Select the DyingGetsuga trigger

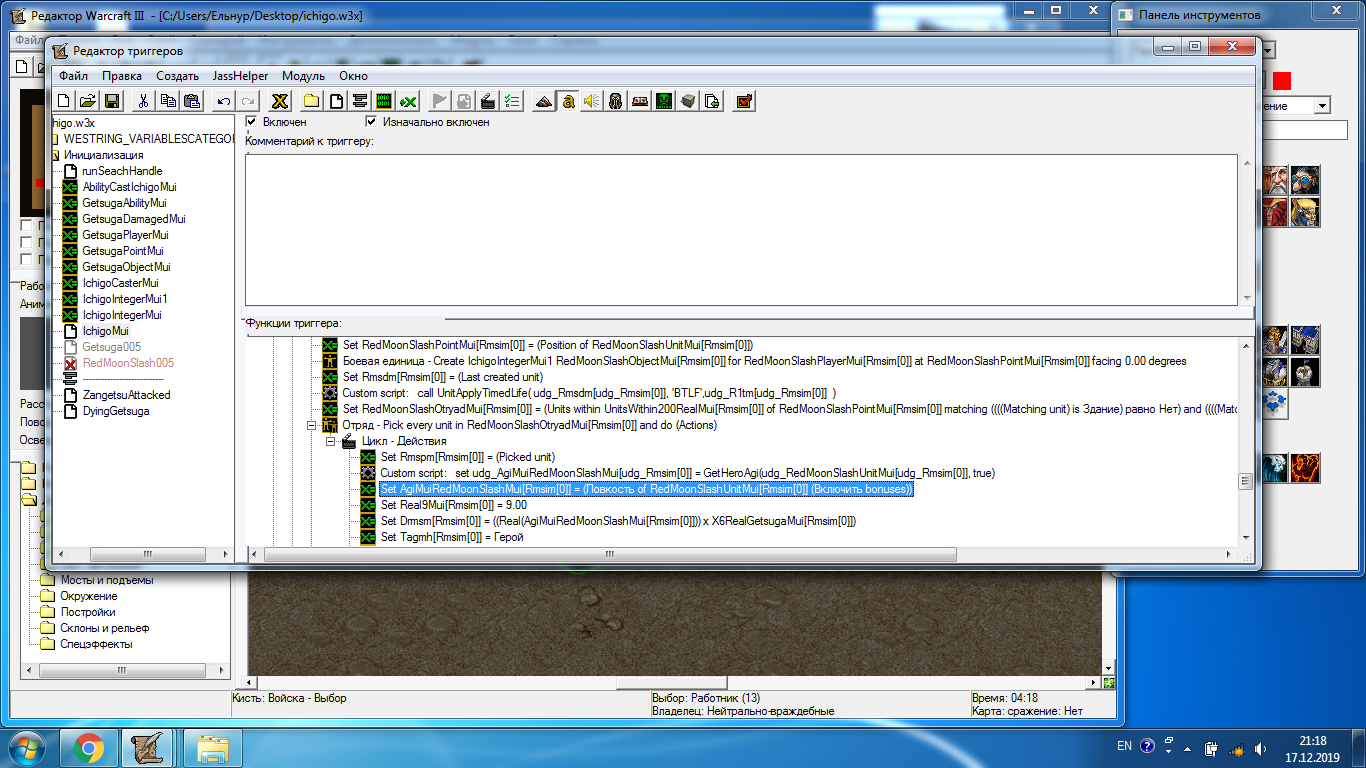click(116, 411)
